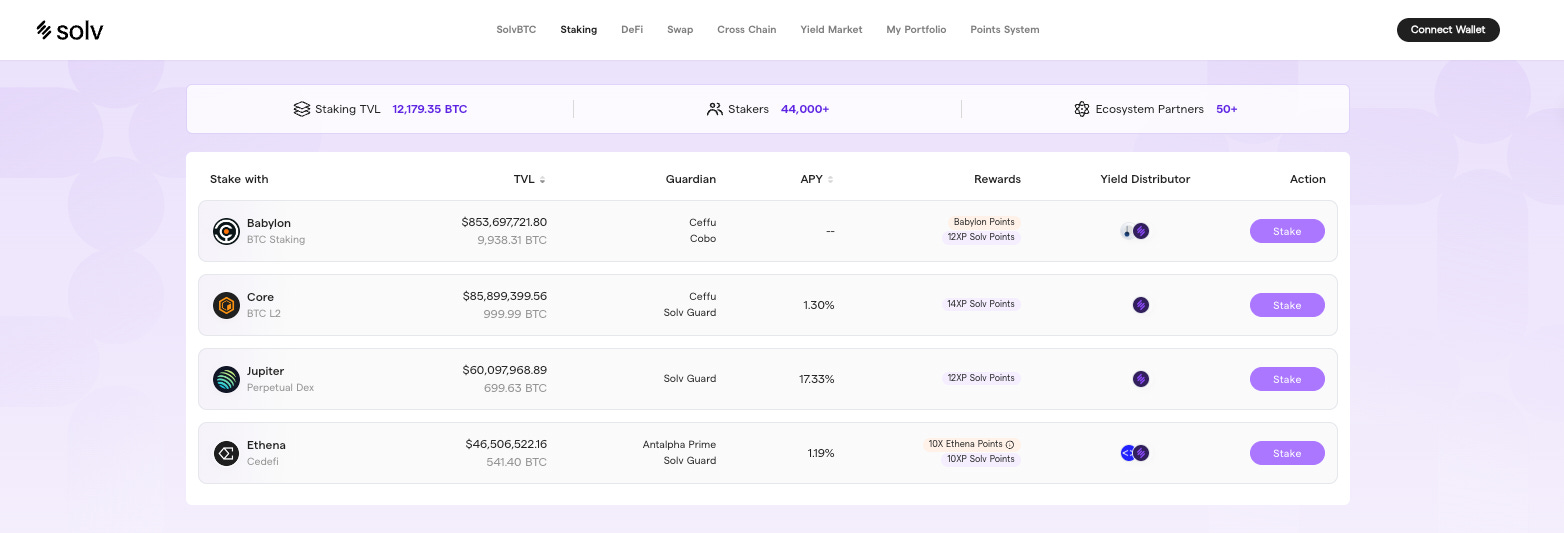Open the Cross Chain nav item
The height and width of the screenshot is (533, 1564).
pyautogui.click(x=746, y=30)
